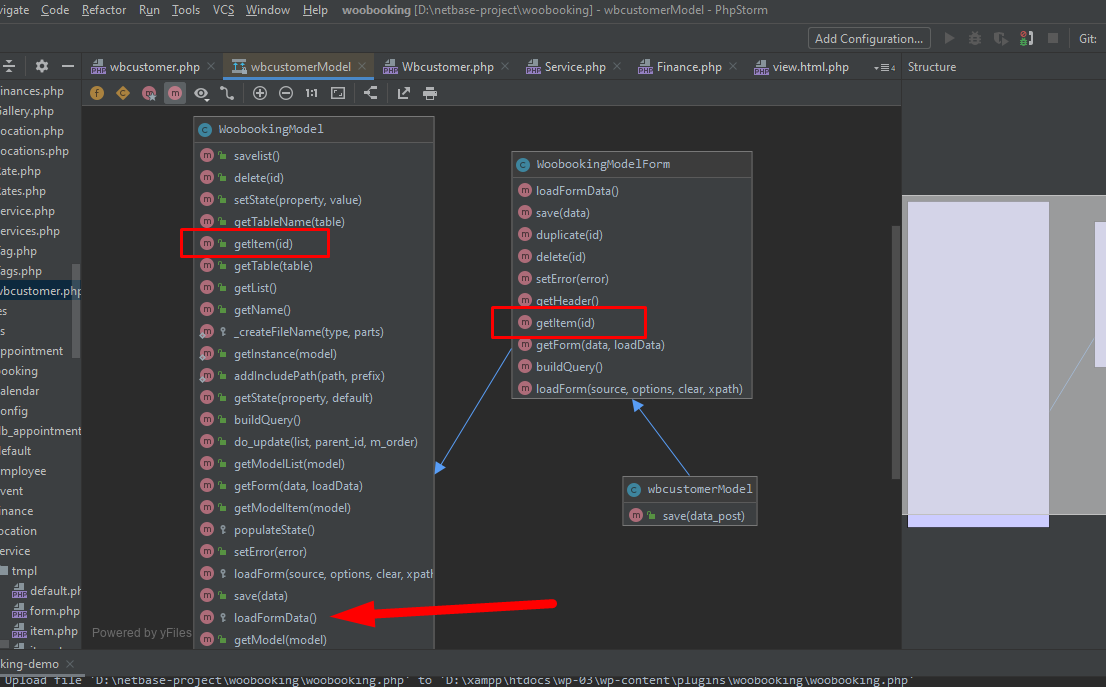Close the wbcustomerModel diagram tab
This screenshot has height=687, width=1106.
click(x=364, y=67)
